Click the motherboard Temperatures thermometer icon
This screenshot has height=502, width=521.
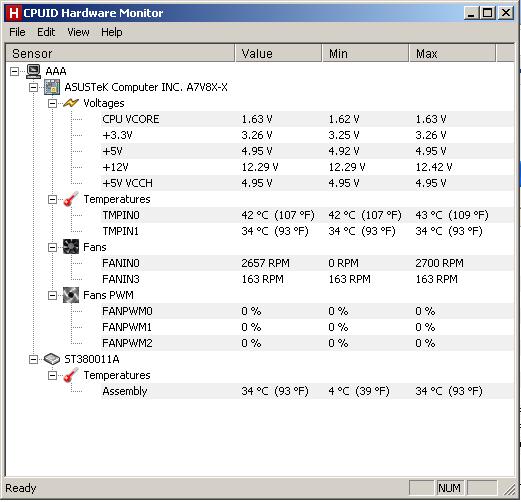point(71,199)
